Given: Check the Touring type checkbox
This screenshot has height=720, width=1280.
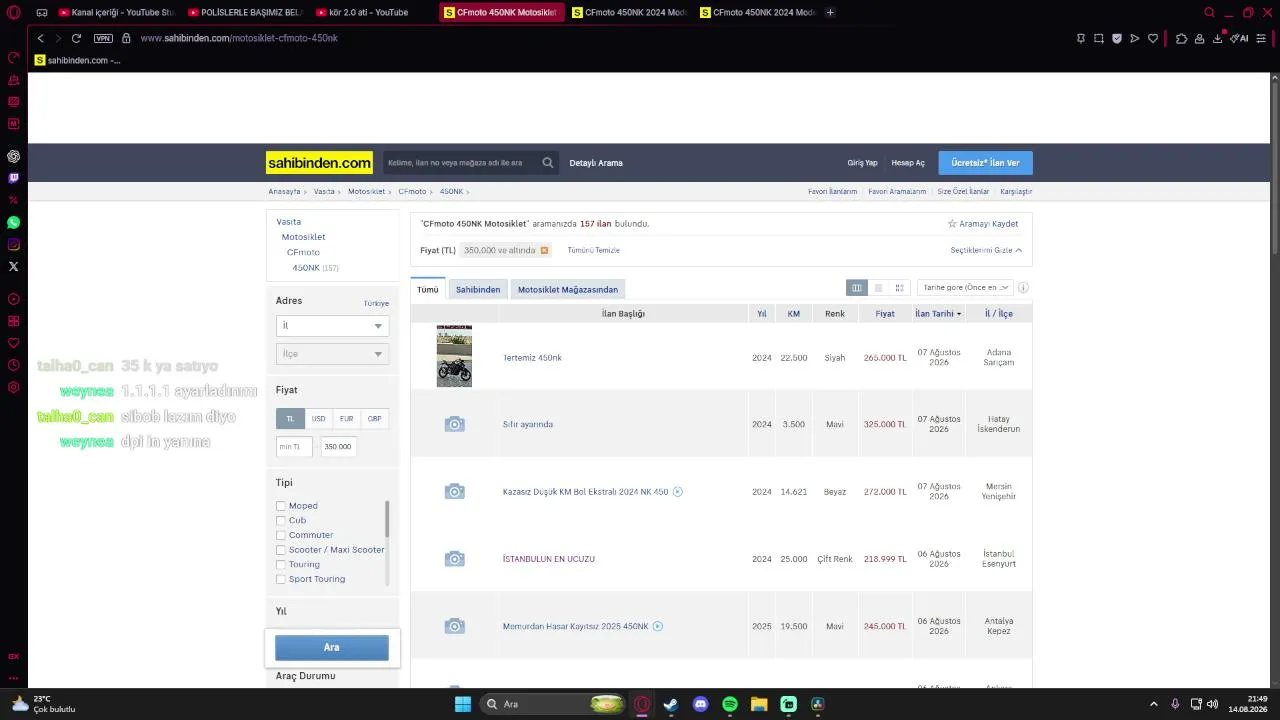Looking at the screenshot, I should pyautogui.click(x=281, y=565).
